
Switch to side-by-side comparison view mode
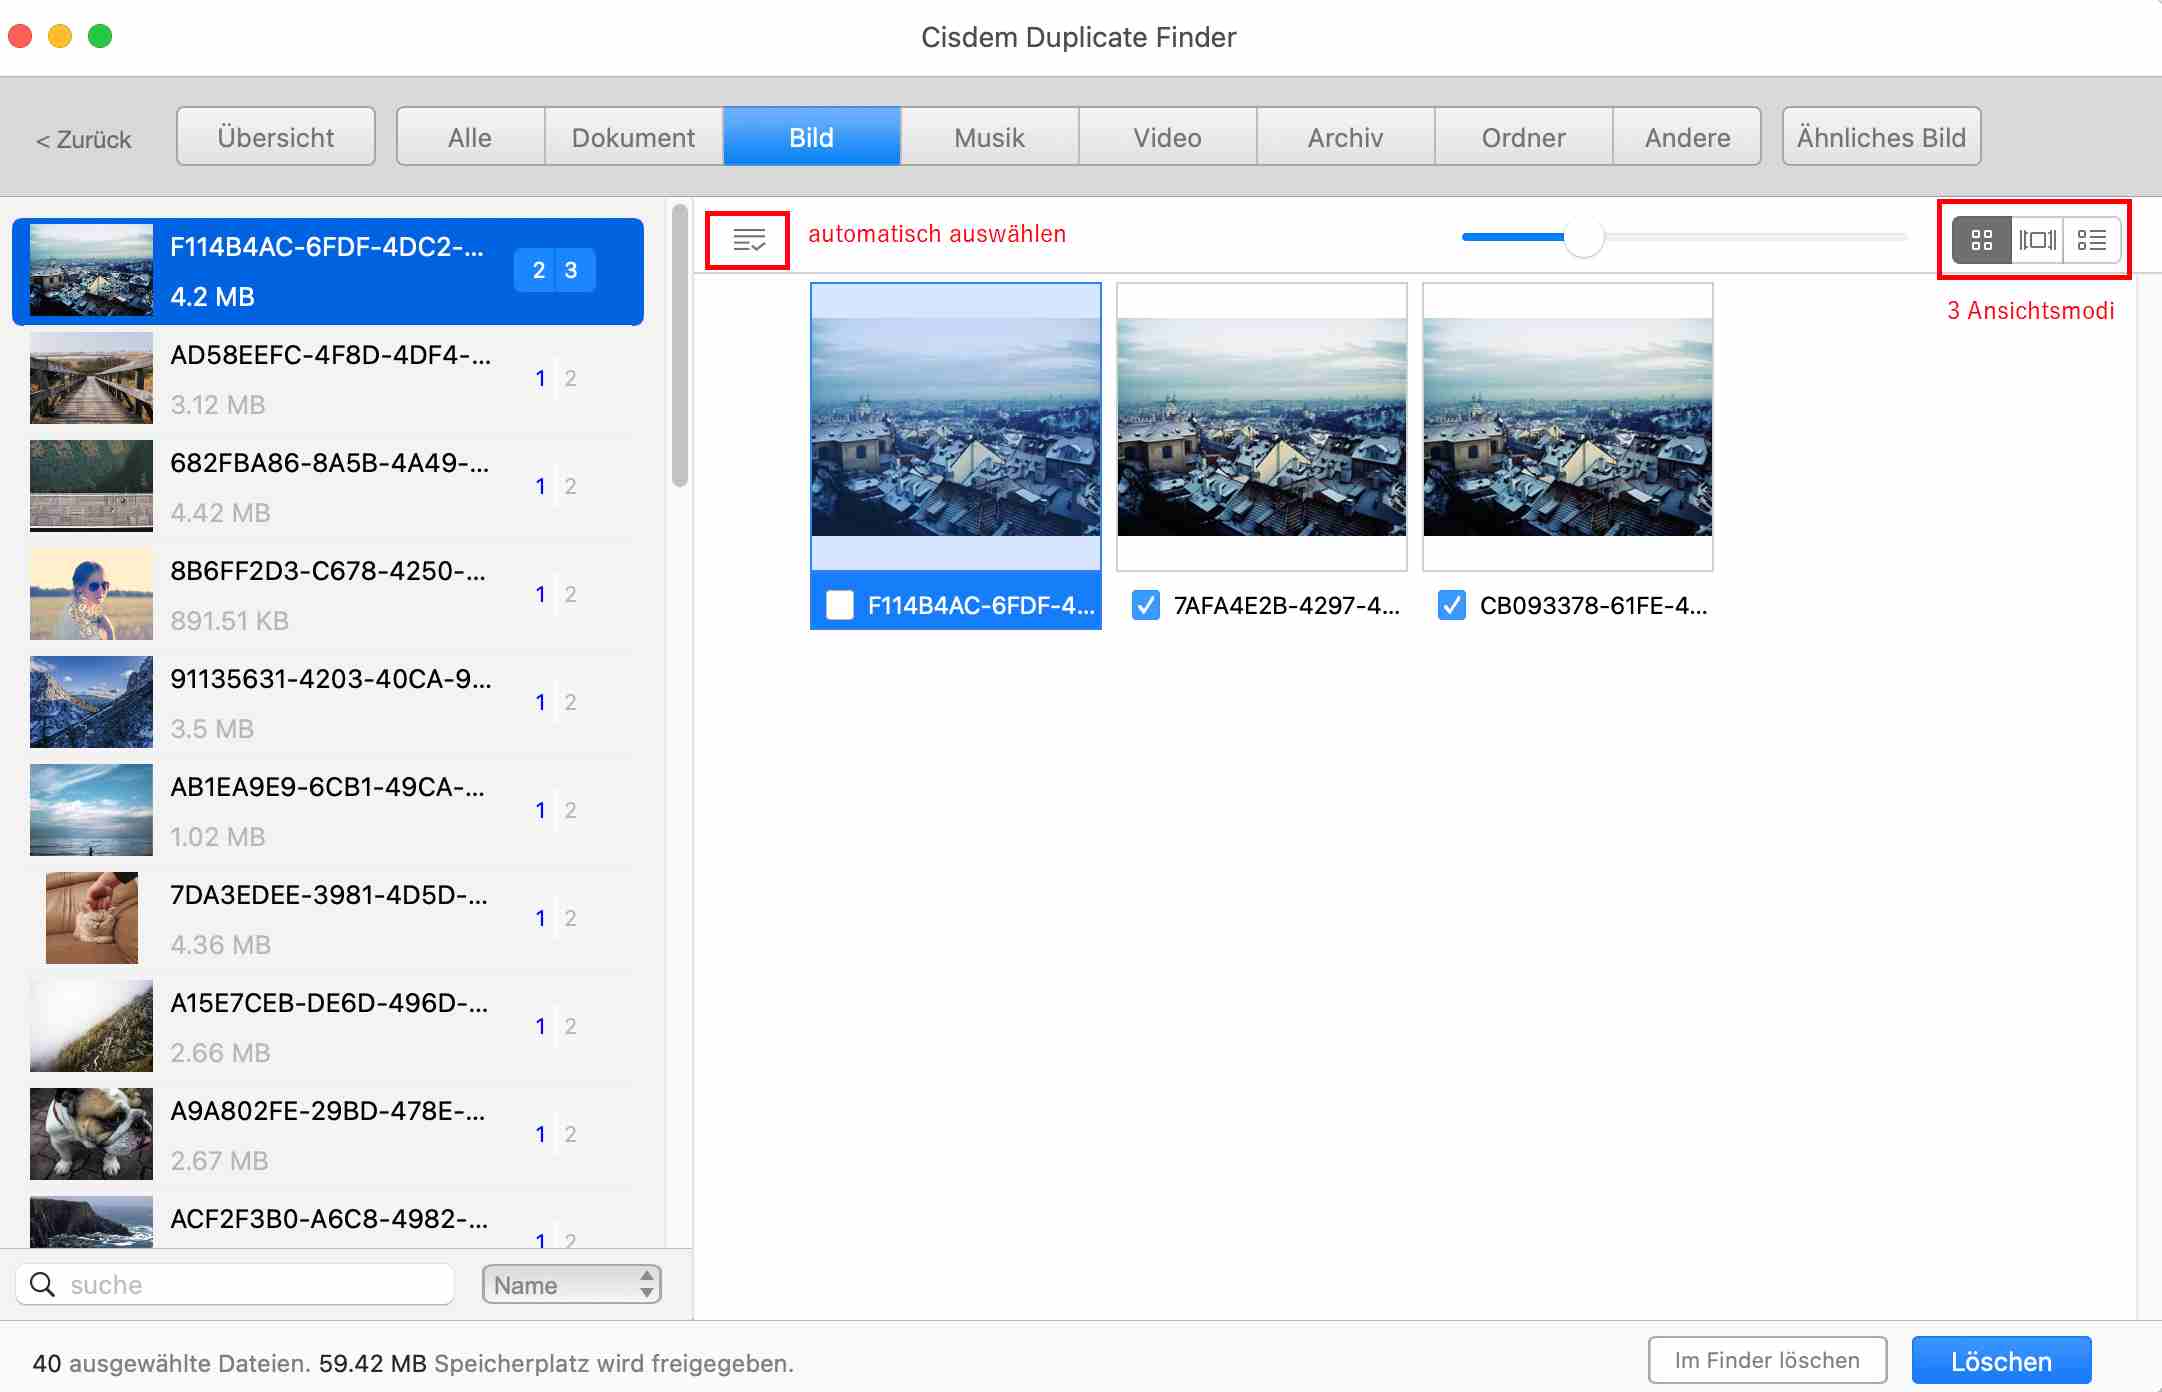pos(2038,239)
